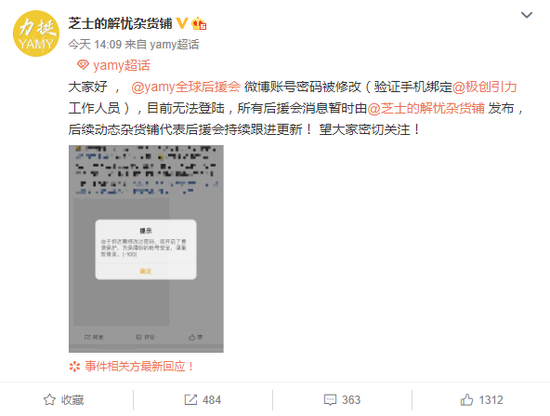
Task: Open the red yamy超话 topic tag
Action: (x=121, y=65)
